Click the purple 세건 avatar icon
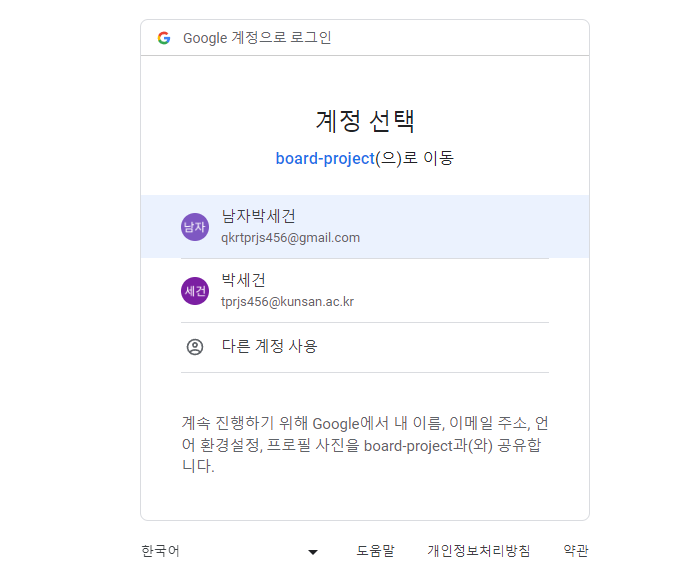The height and width of the screenshot is (571, 690). (x=195, y=291)
